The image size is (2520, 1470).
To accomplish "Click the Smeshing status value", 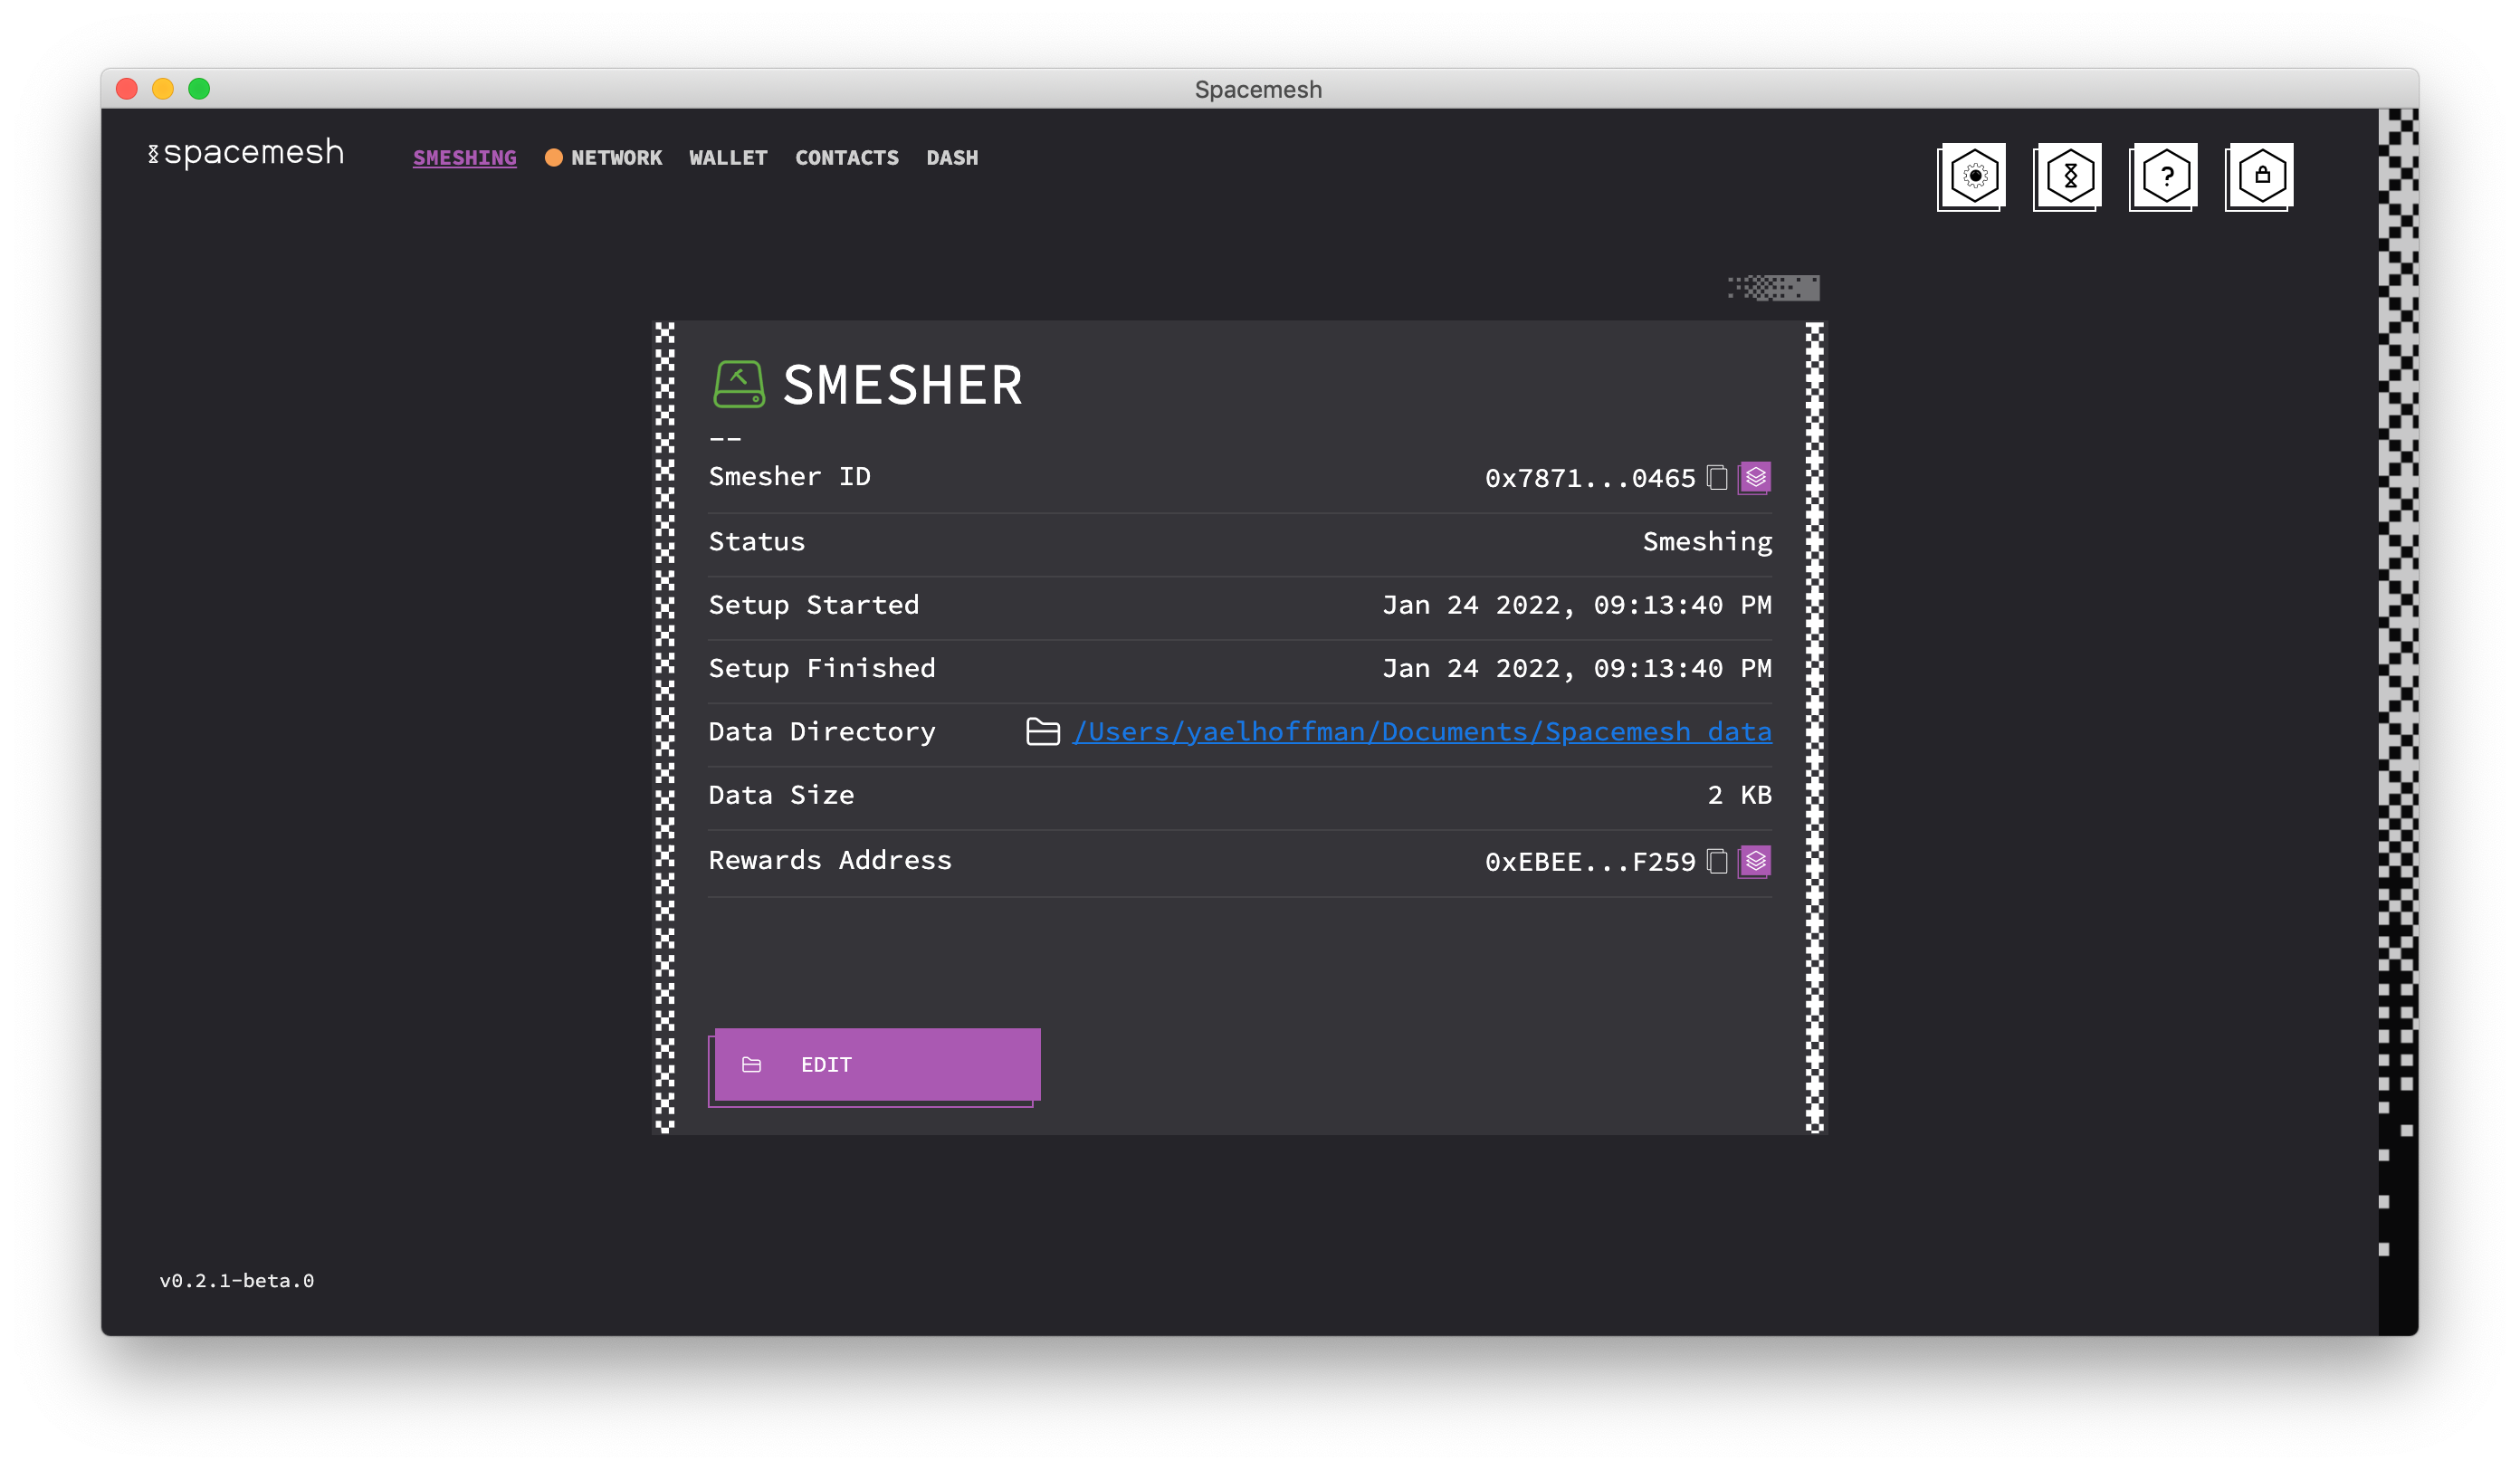I will point(1708,542).
